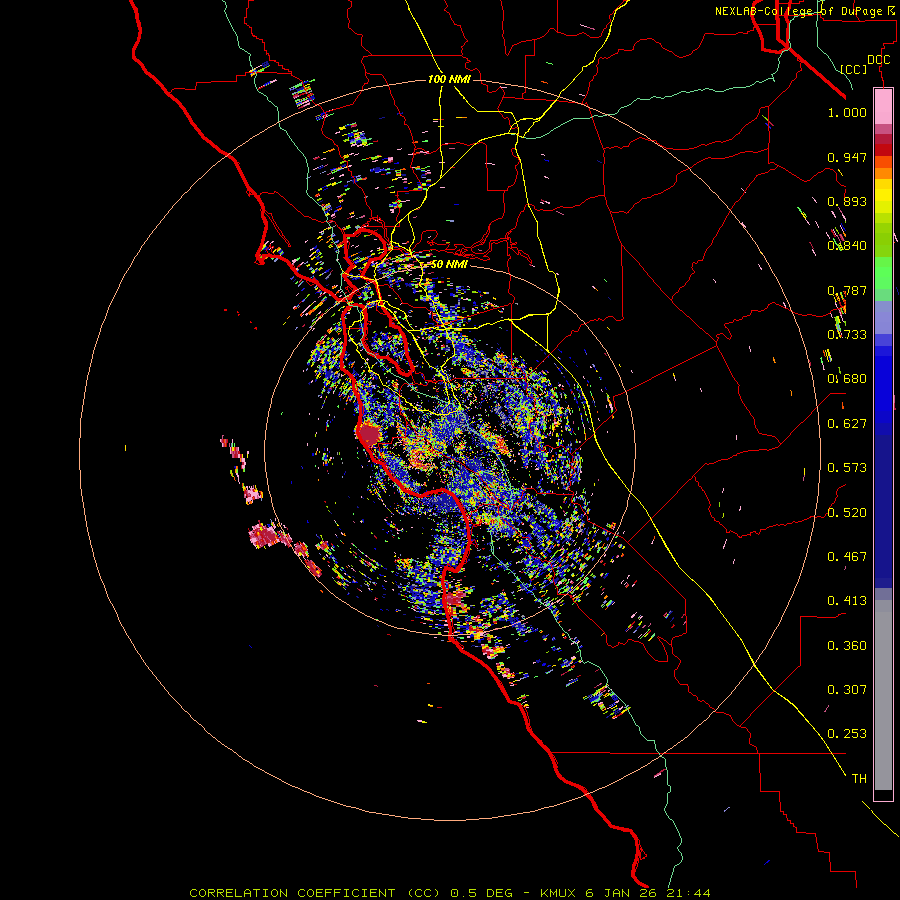Pick the bright green segment of the color bar
900x900 pixels.
pyautogui.click(x=883, y=273)
